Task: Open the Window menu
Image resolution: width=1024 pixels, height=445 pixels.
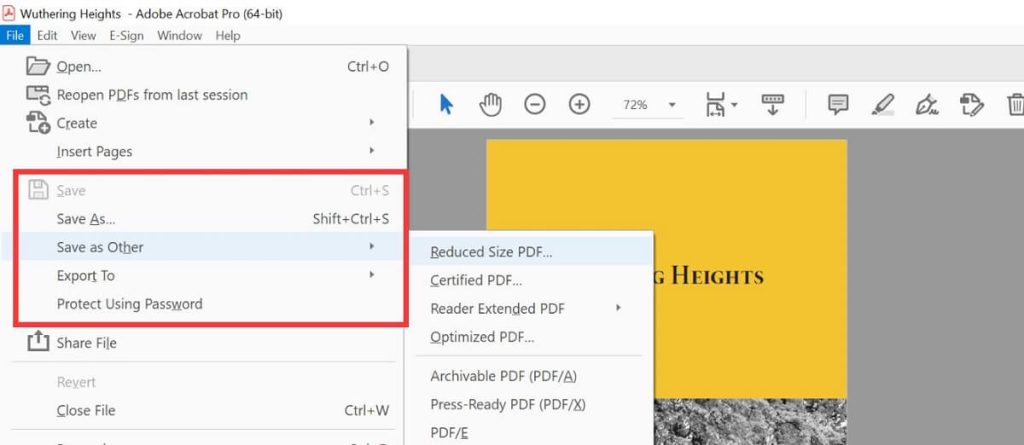Action: click(x=179, y=35)
